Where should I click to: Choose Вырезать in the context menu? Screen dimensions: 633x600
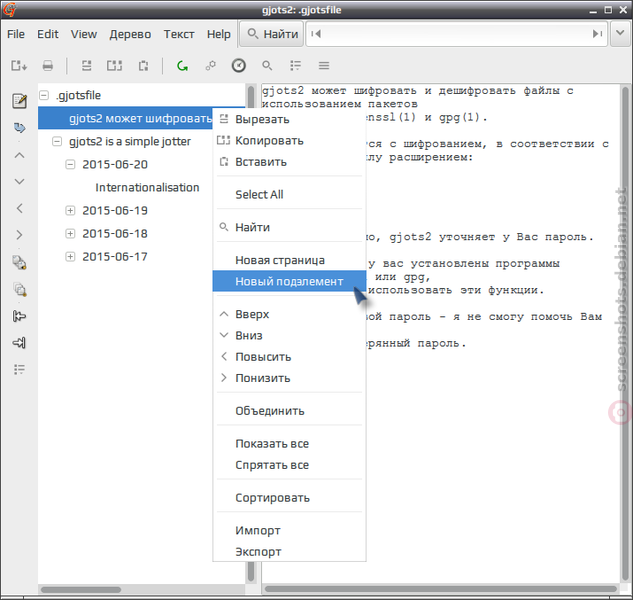(x=289, y=119)
